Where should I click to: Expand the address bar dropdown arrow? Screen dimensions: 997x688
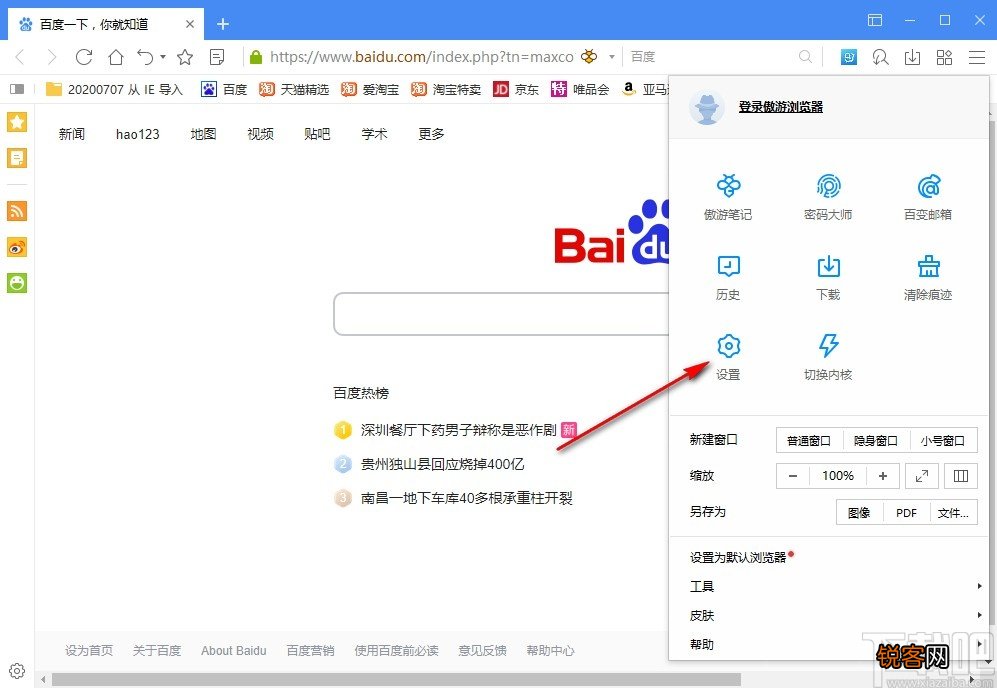pyautogui.click(x=612, y=57)
